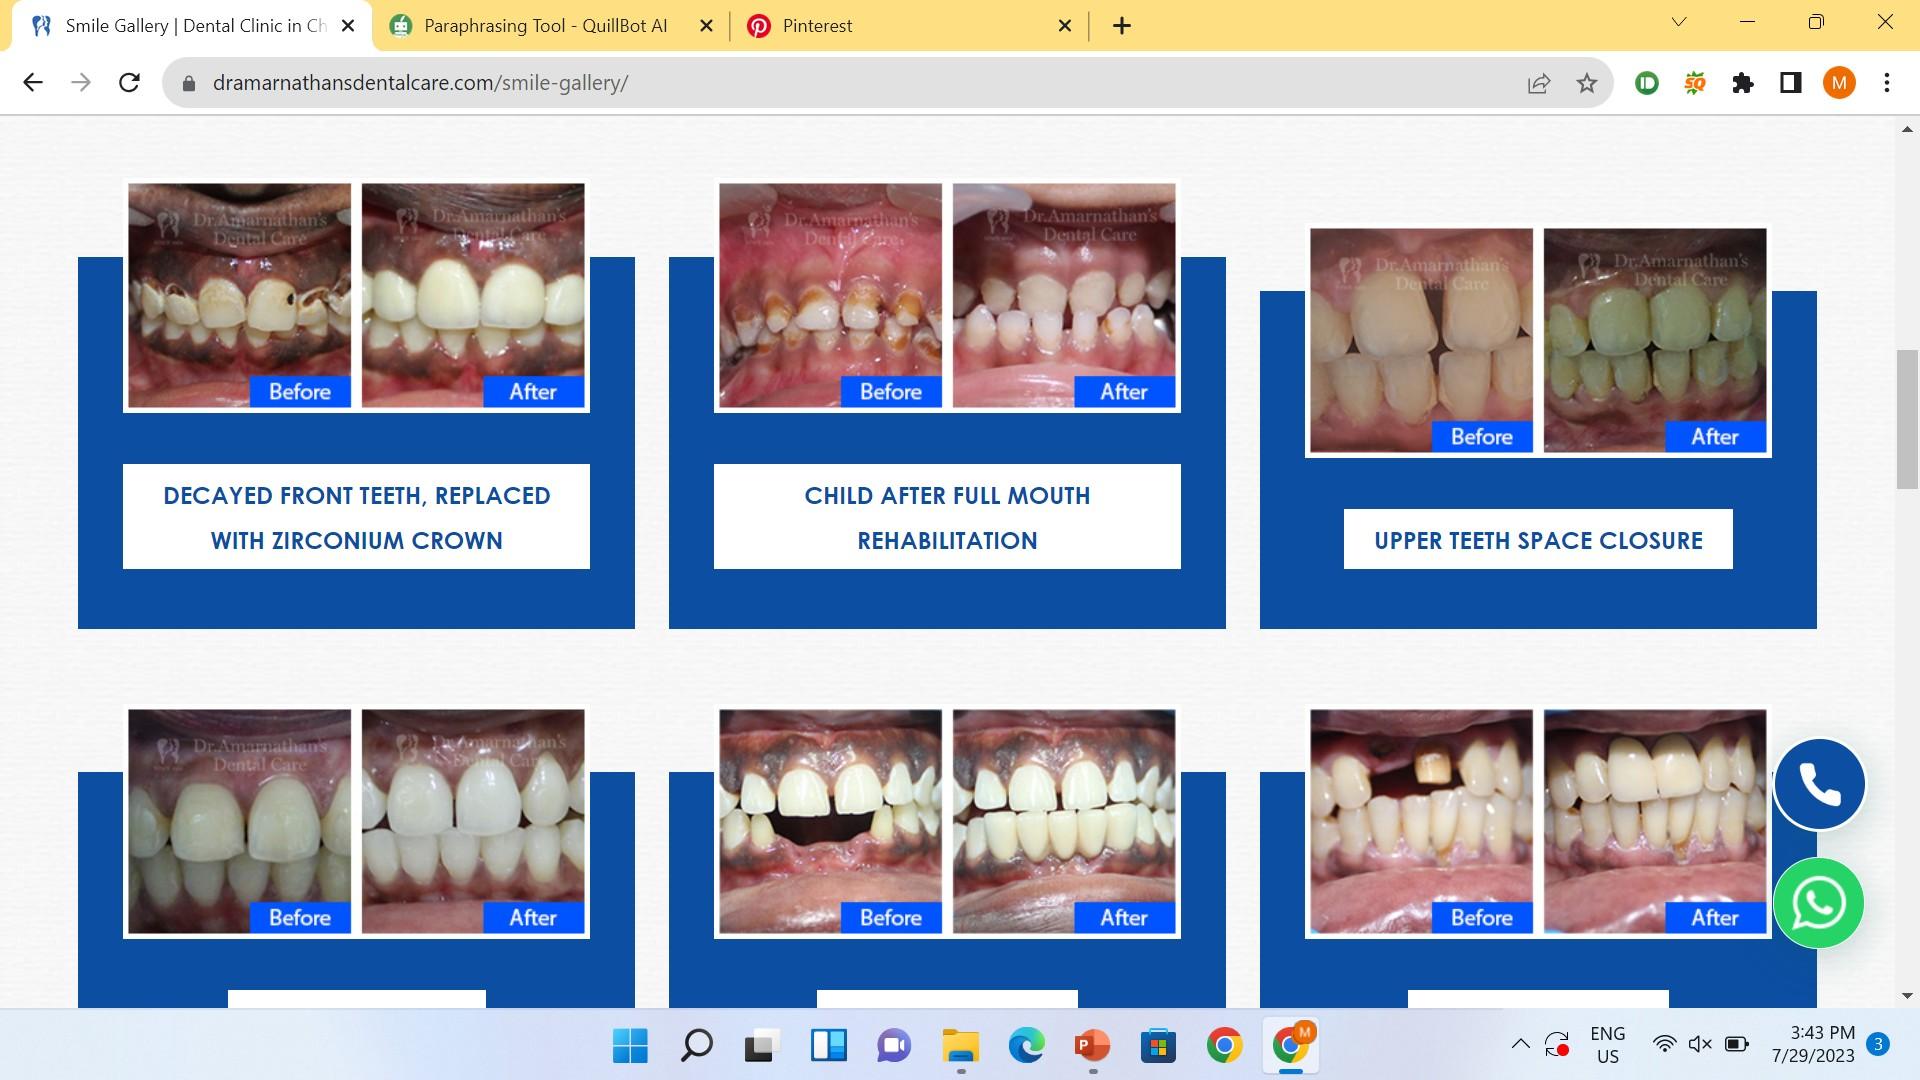Reload the current page
The image size is (1920, 1080).
(x=129, y=83)
